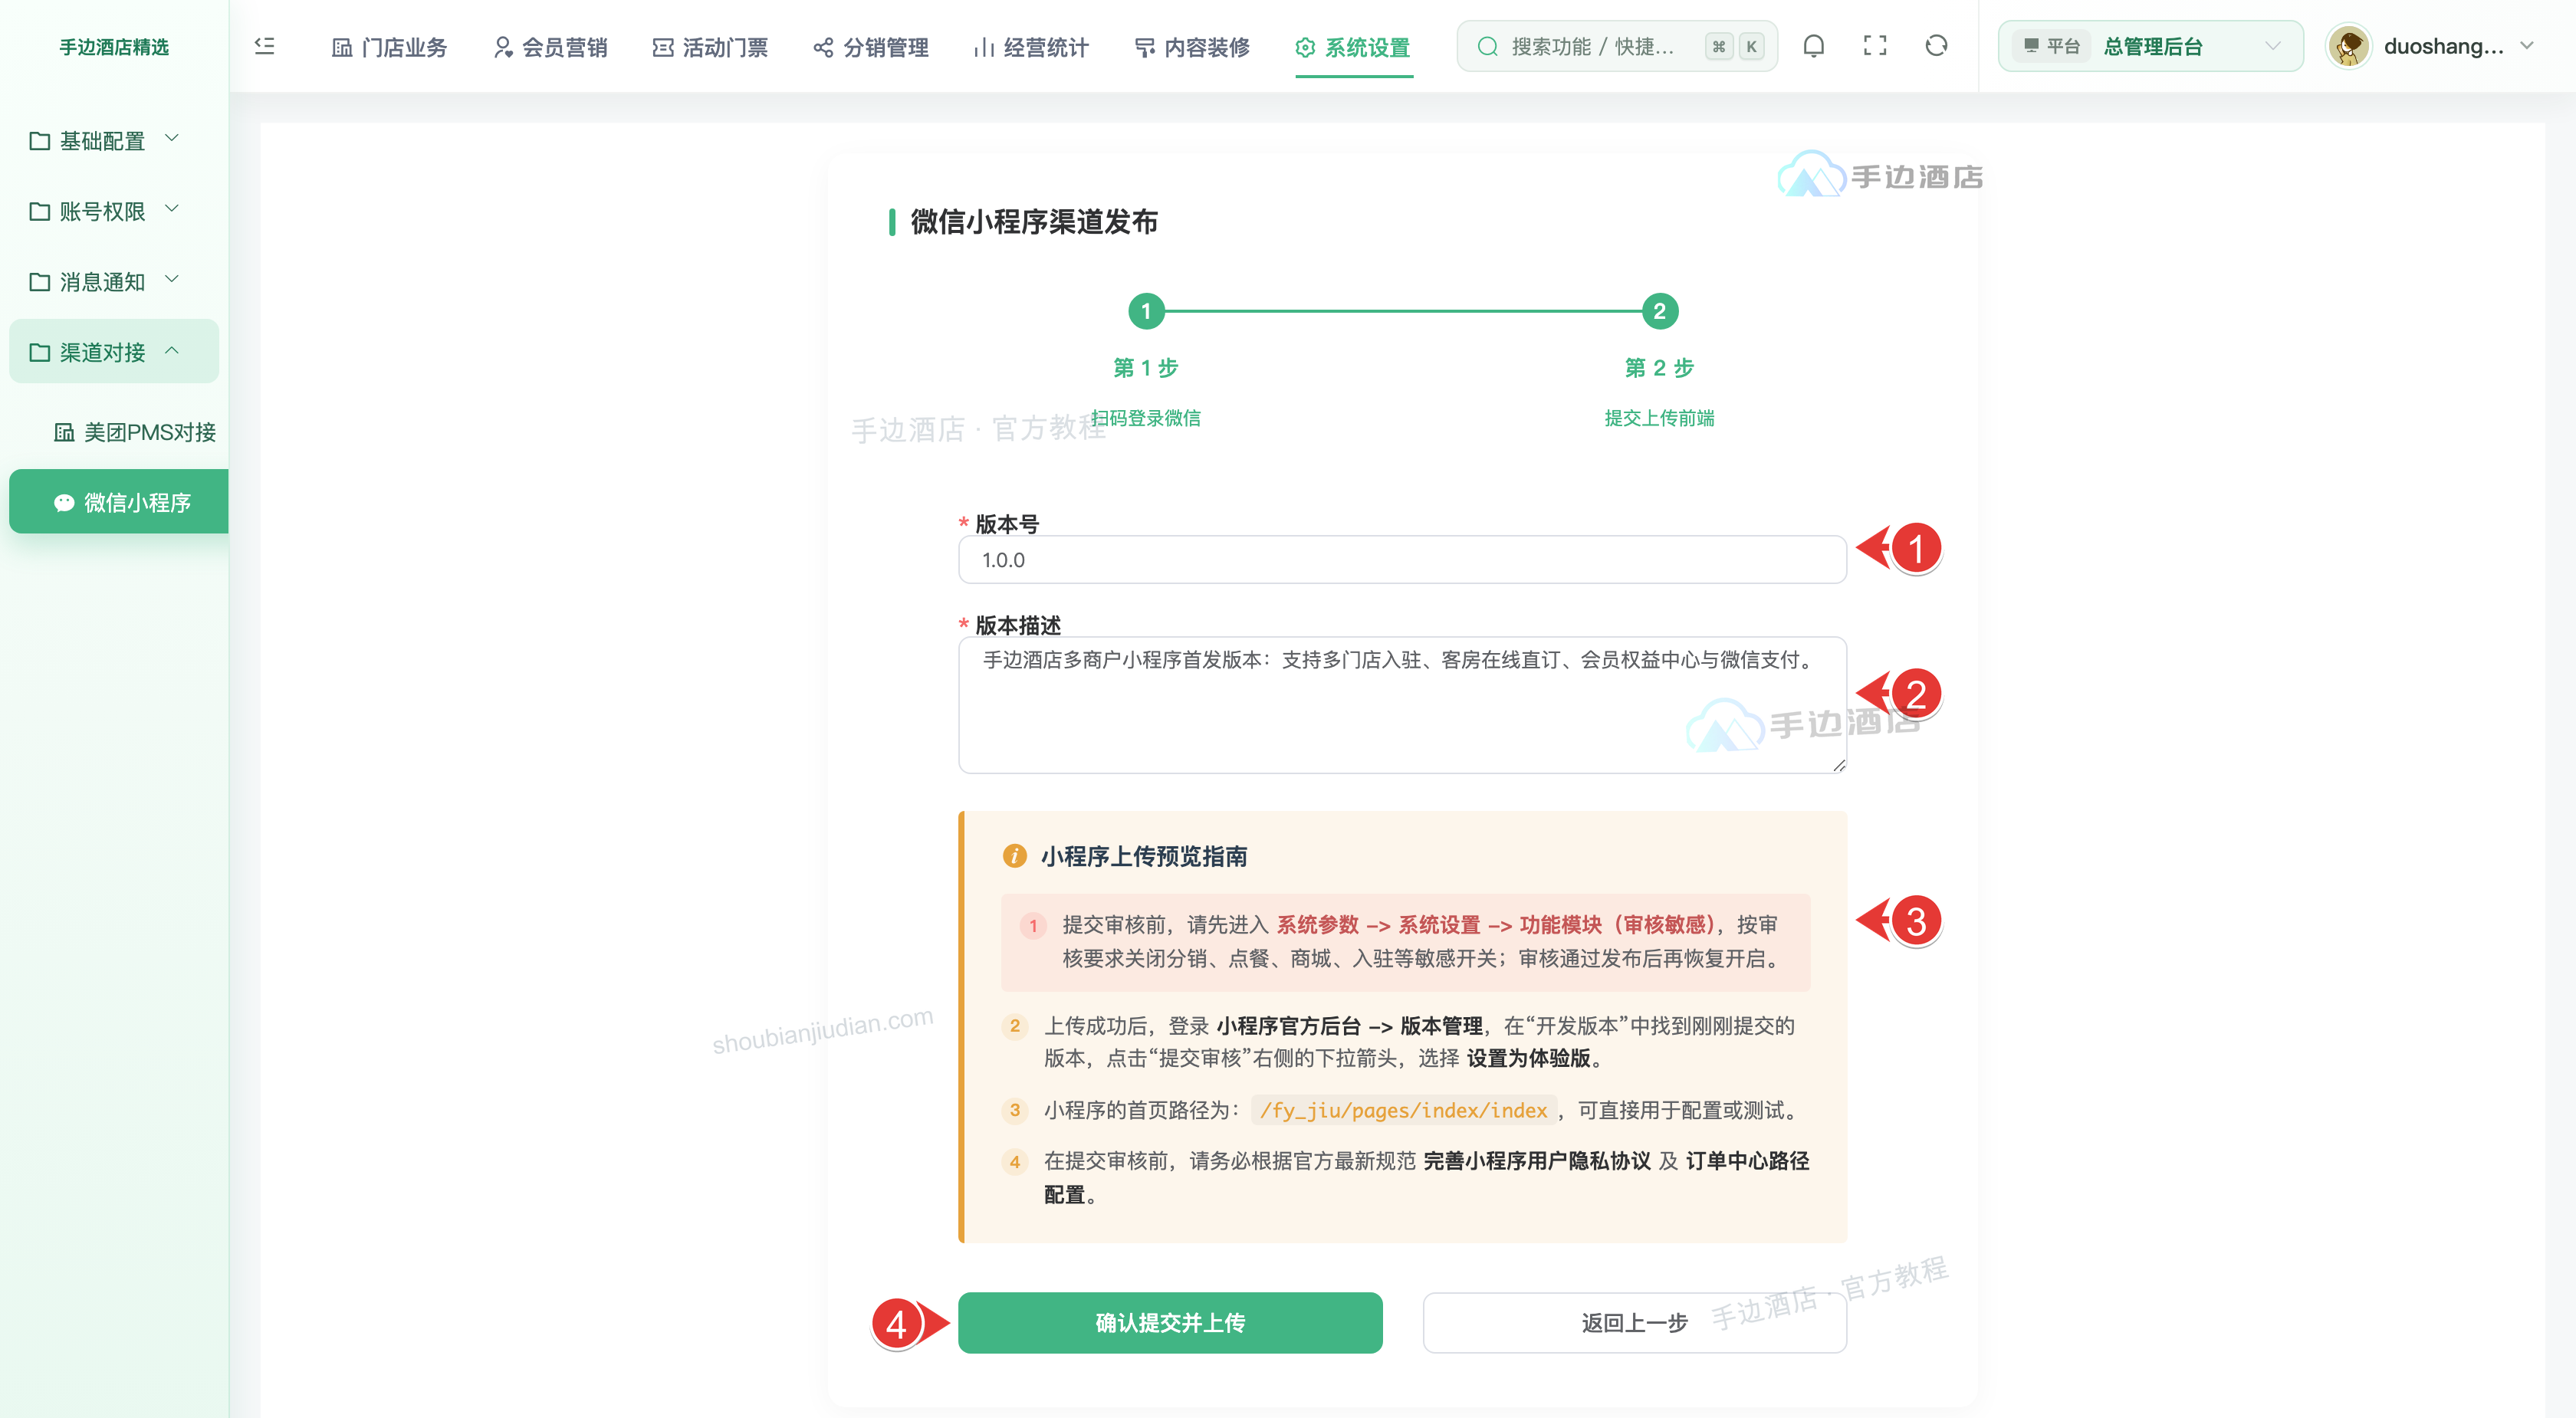Click the K shortcut key badge
Viewport: 2576px width, 1418px height.
[x=1752, y=46]
